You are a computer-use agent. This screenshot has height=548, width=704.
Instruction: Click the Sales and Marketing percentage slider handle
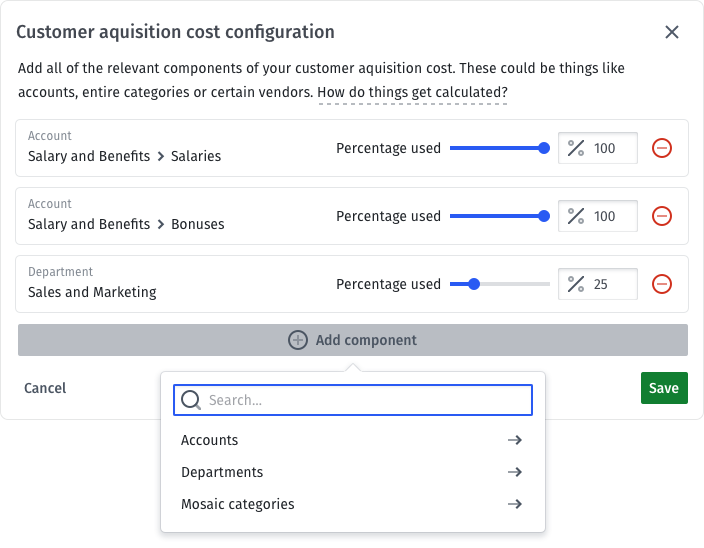[x=474, y=284]
